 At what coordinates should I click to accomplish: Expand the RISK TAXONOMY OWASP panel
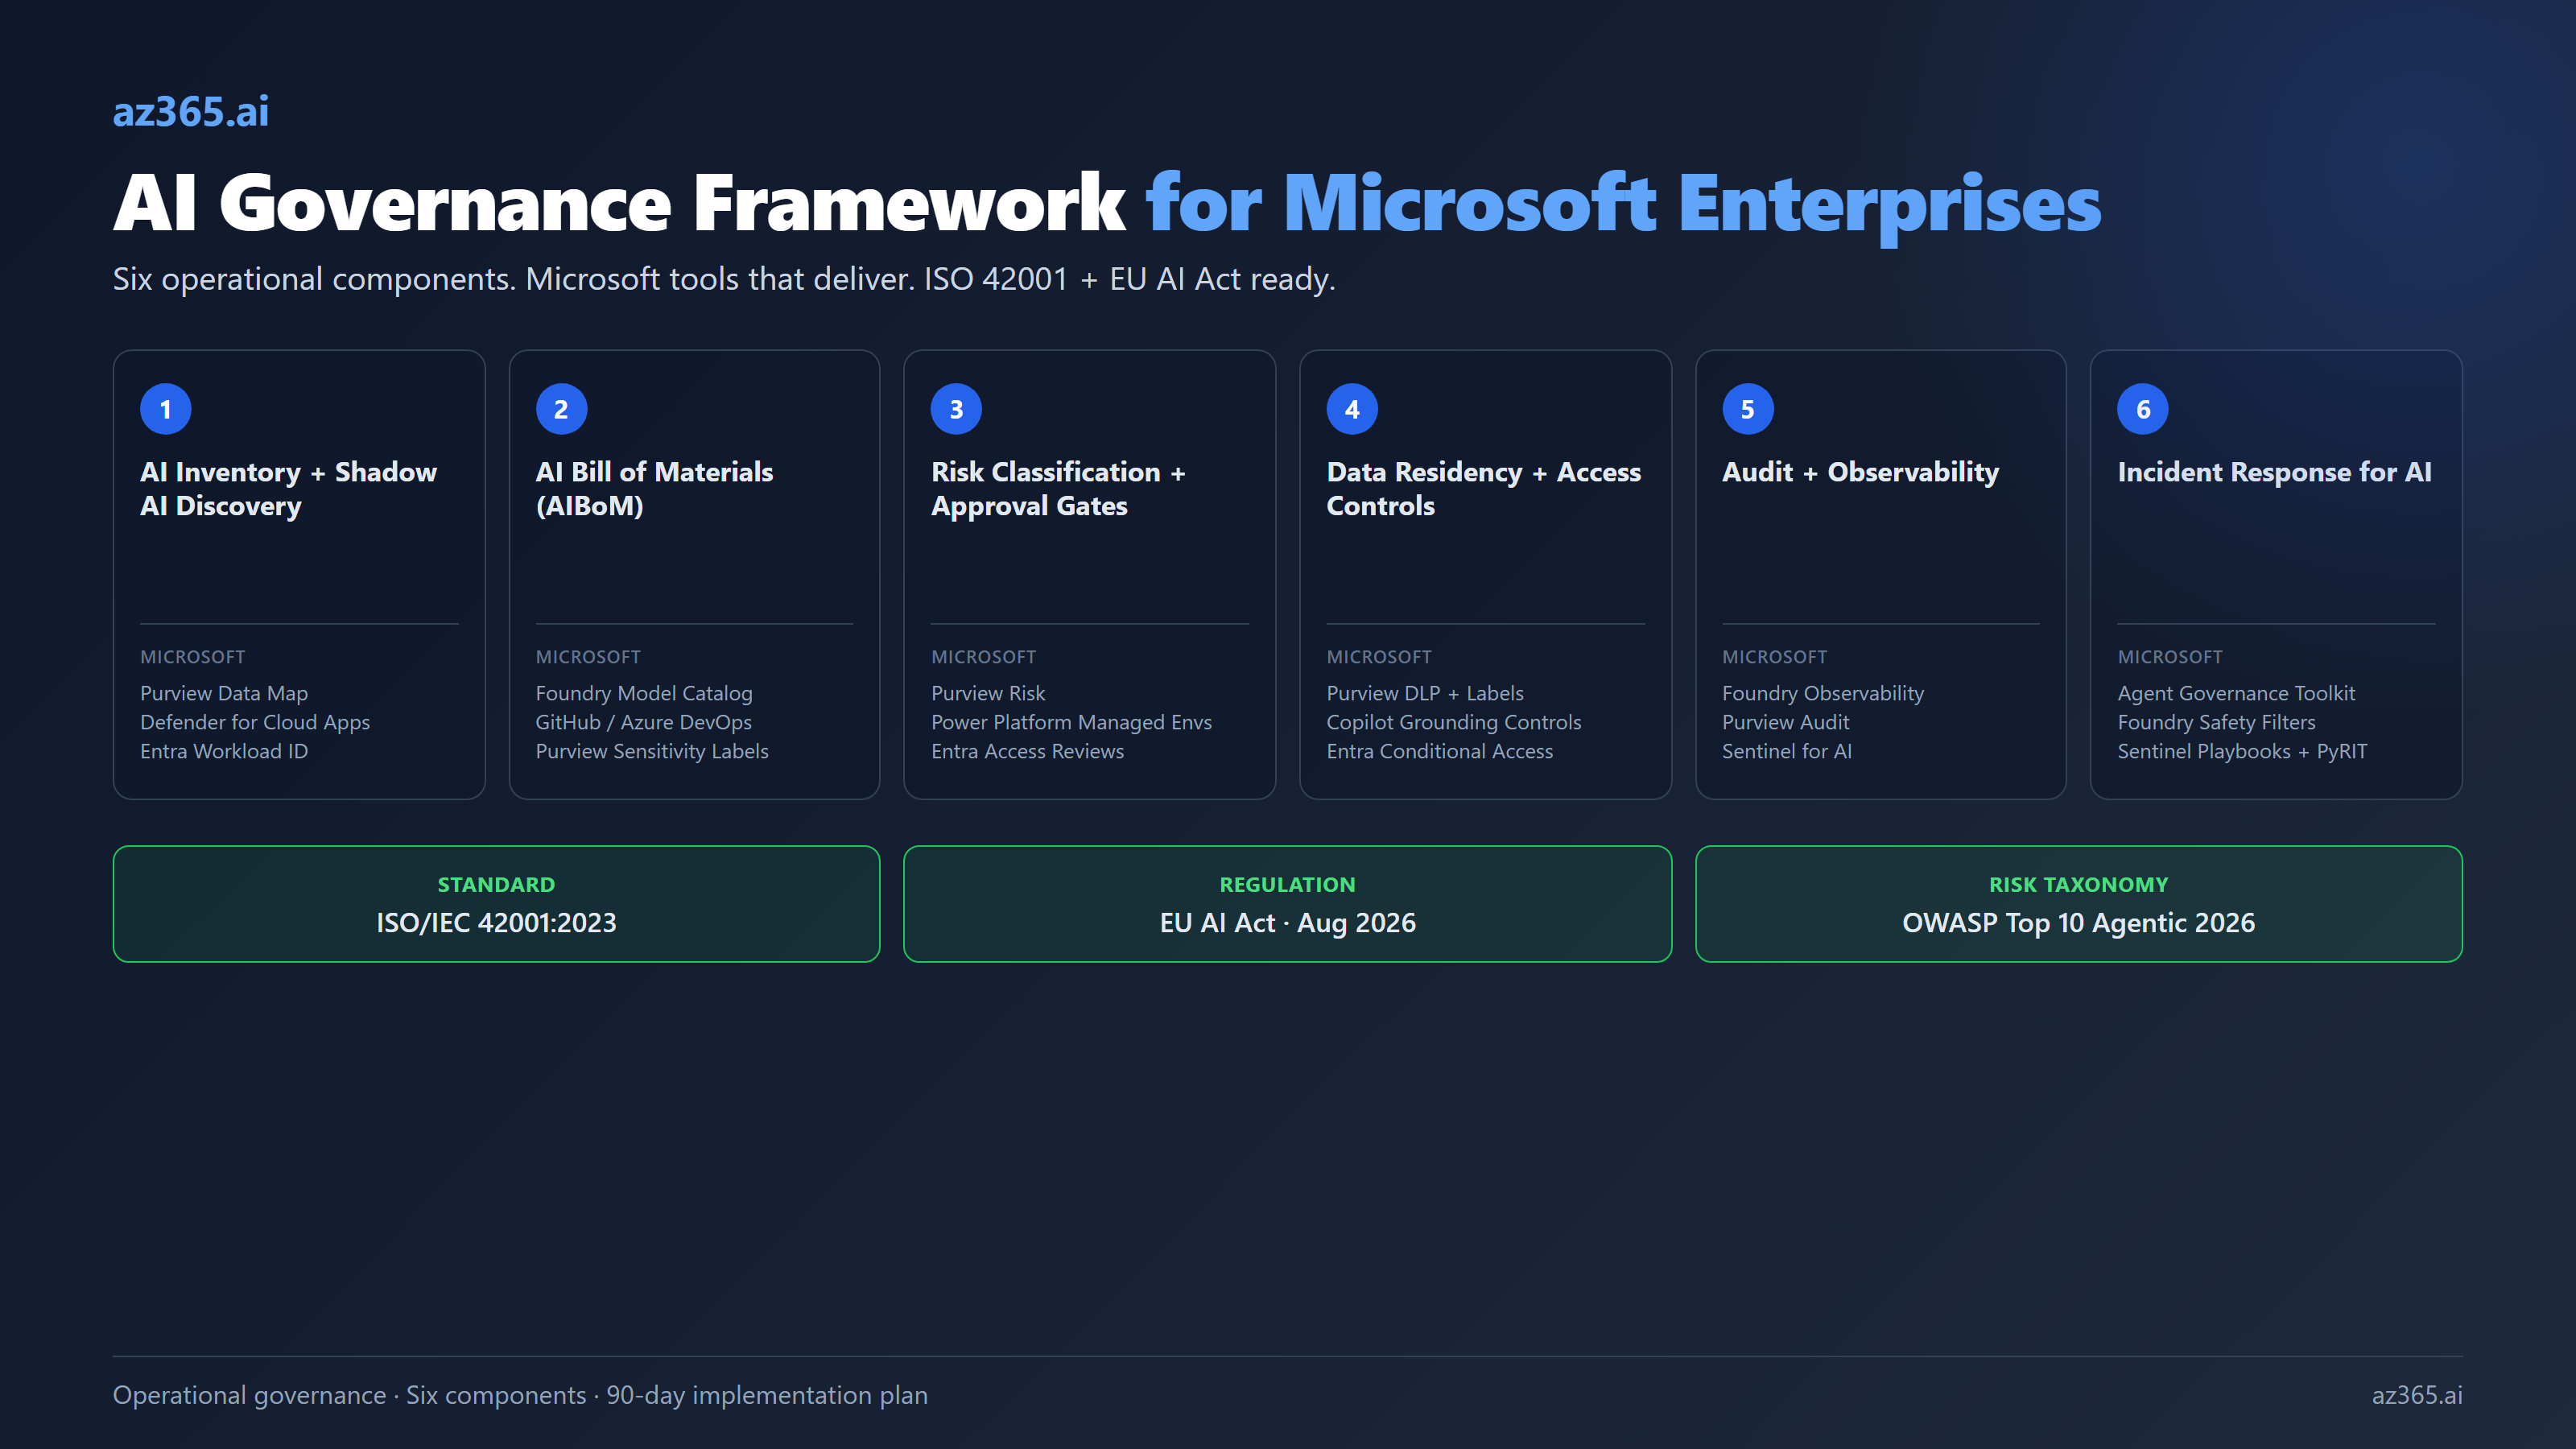tap(2079, 903)
